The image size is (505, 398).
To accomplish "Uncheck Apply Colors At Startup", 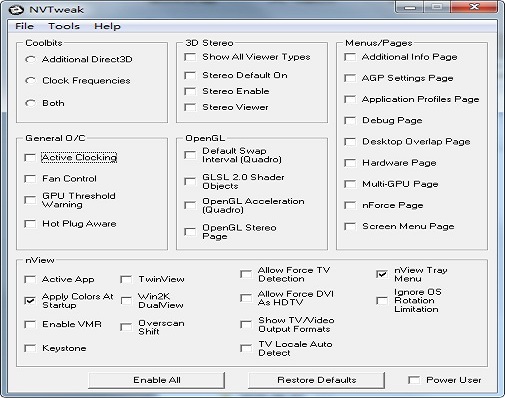I will [30, 301].
